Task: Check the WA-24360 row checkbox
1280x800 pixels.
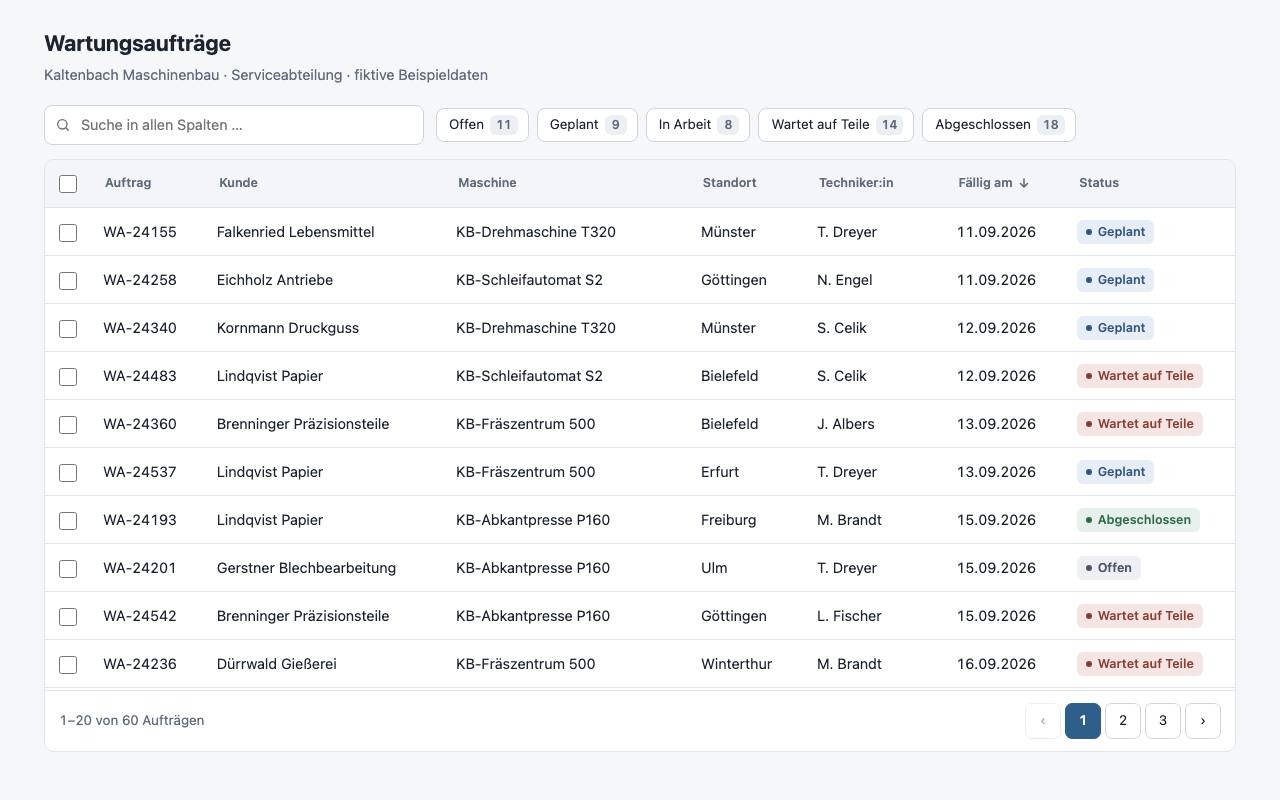Action: click(x=68, y=425)
